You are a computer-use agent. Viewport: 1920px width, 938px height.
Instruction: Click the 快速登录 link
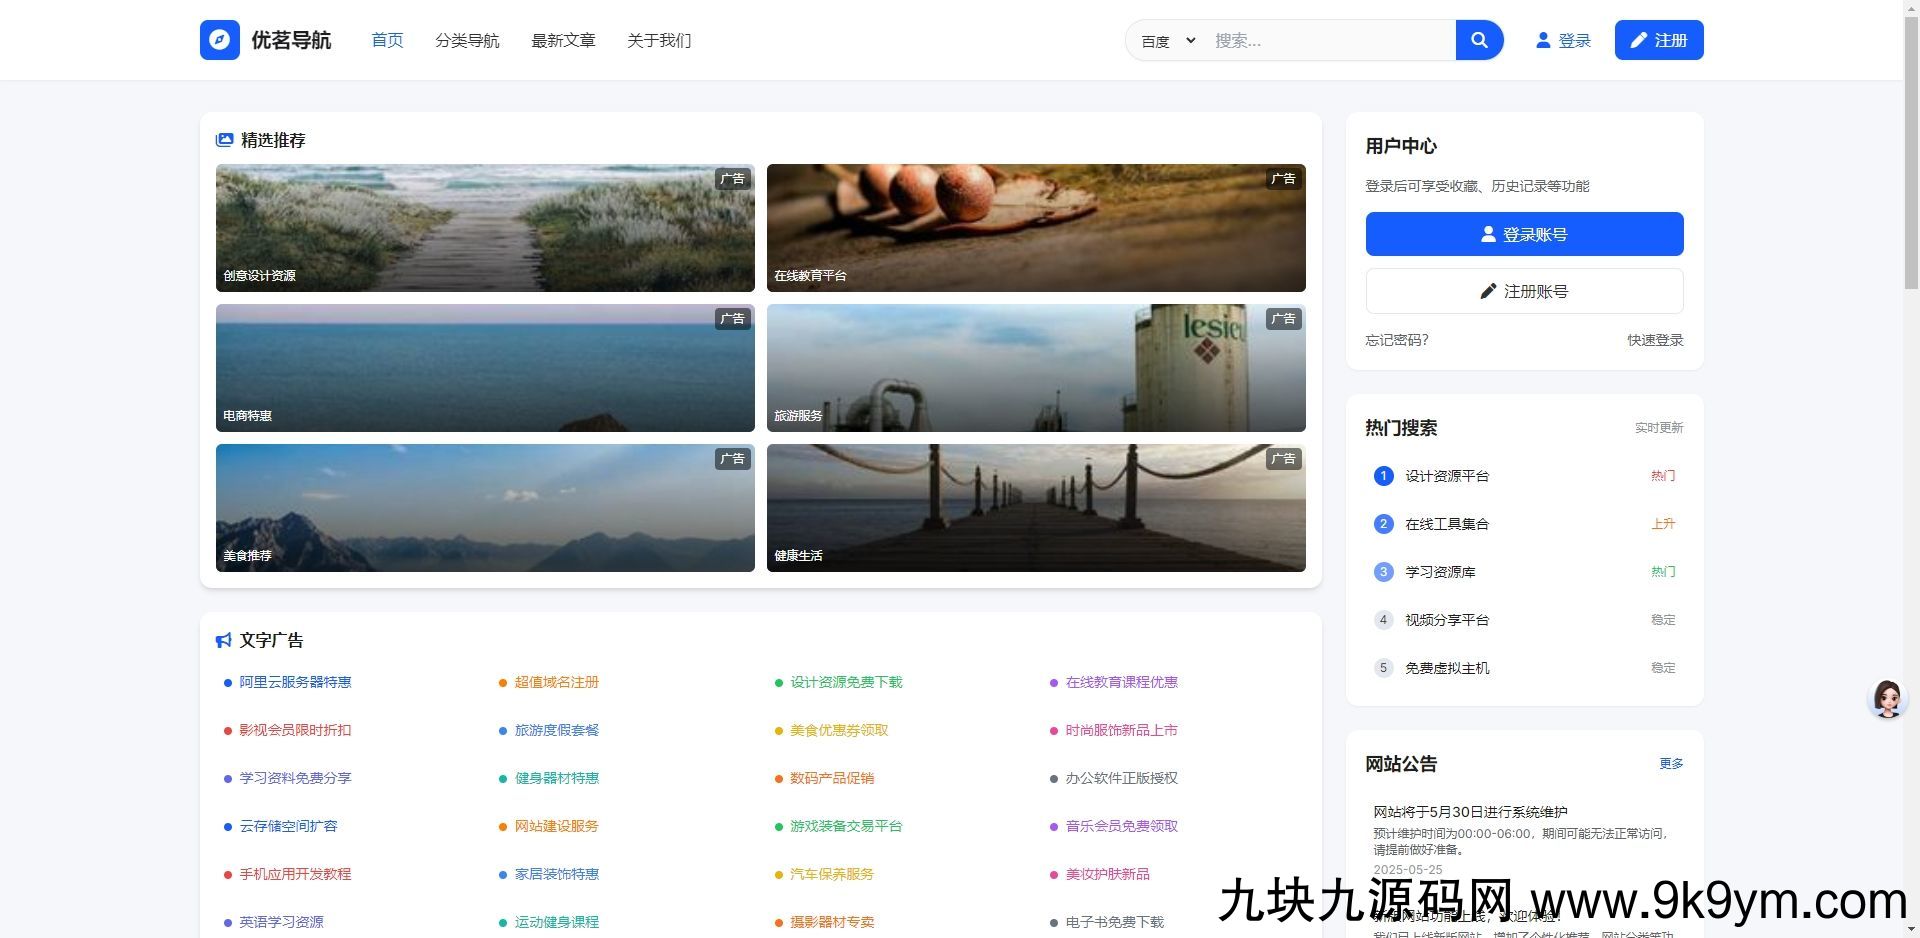(1654, 340)
